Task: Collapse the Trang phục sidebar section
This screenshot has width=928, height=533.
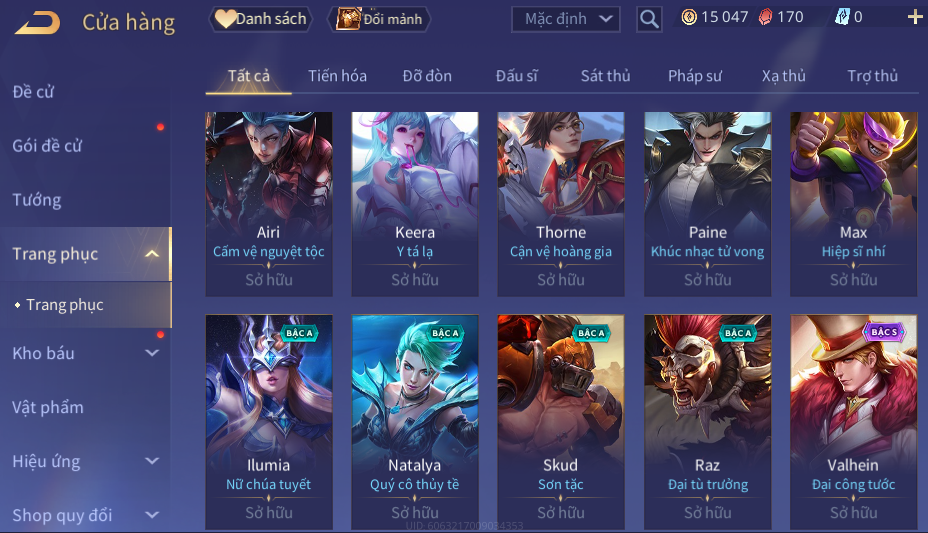Action: pyautogui.click(x=152, y=254)
